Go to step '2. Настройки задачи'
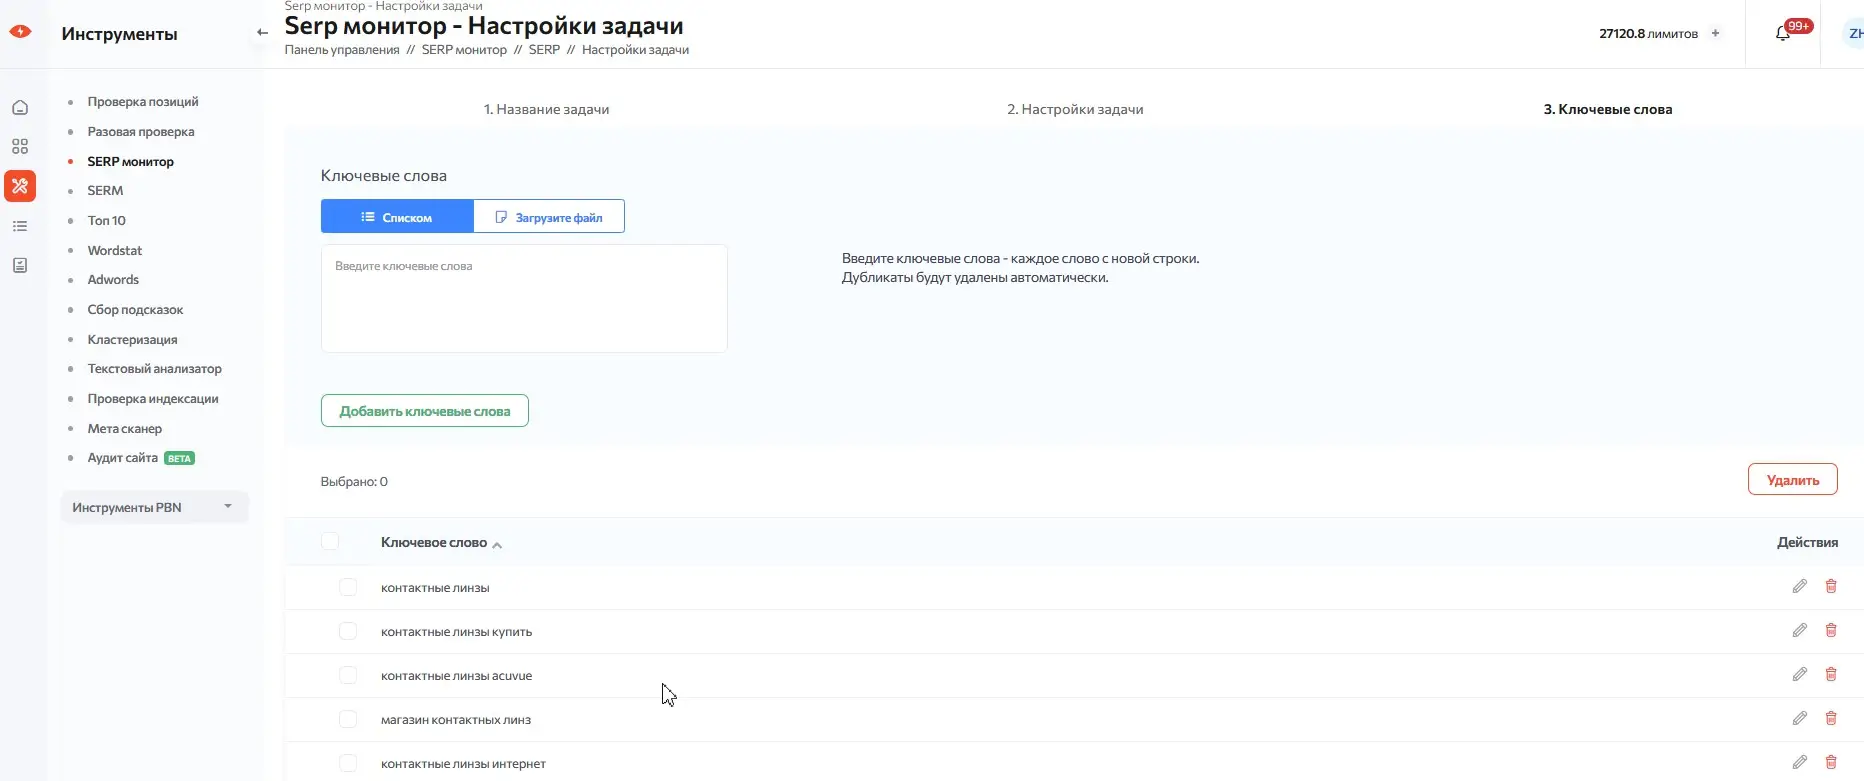 [x=1074, y=109]
